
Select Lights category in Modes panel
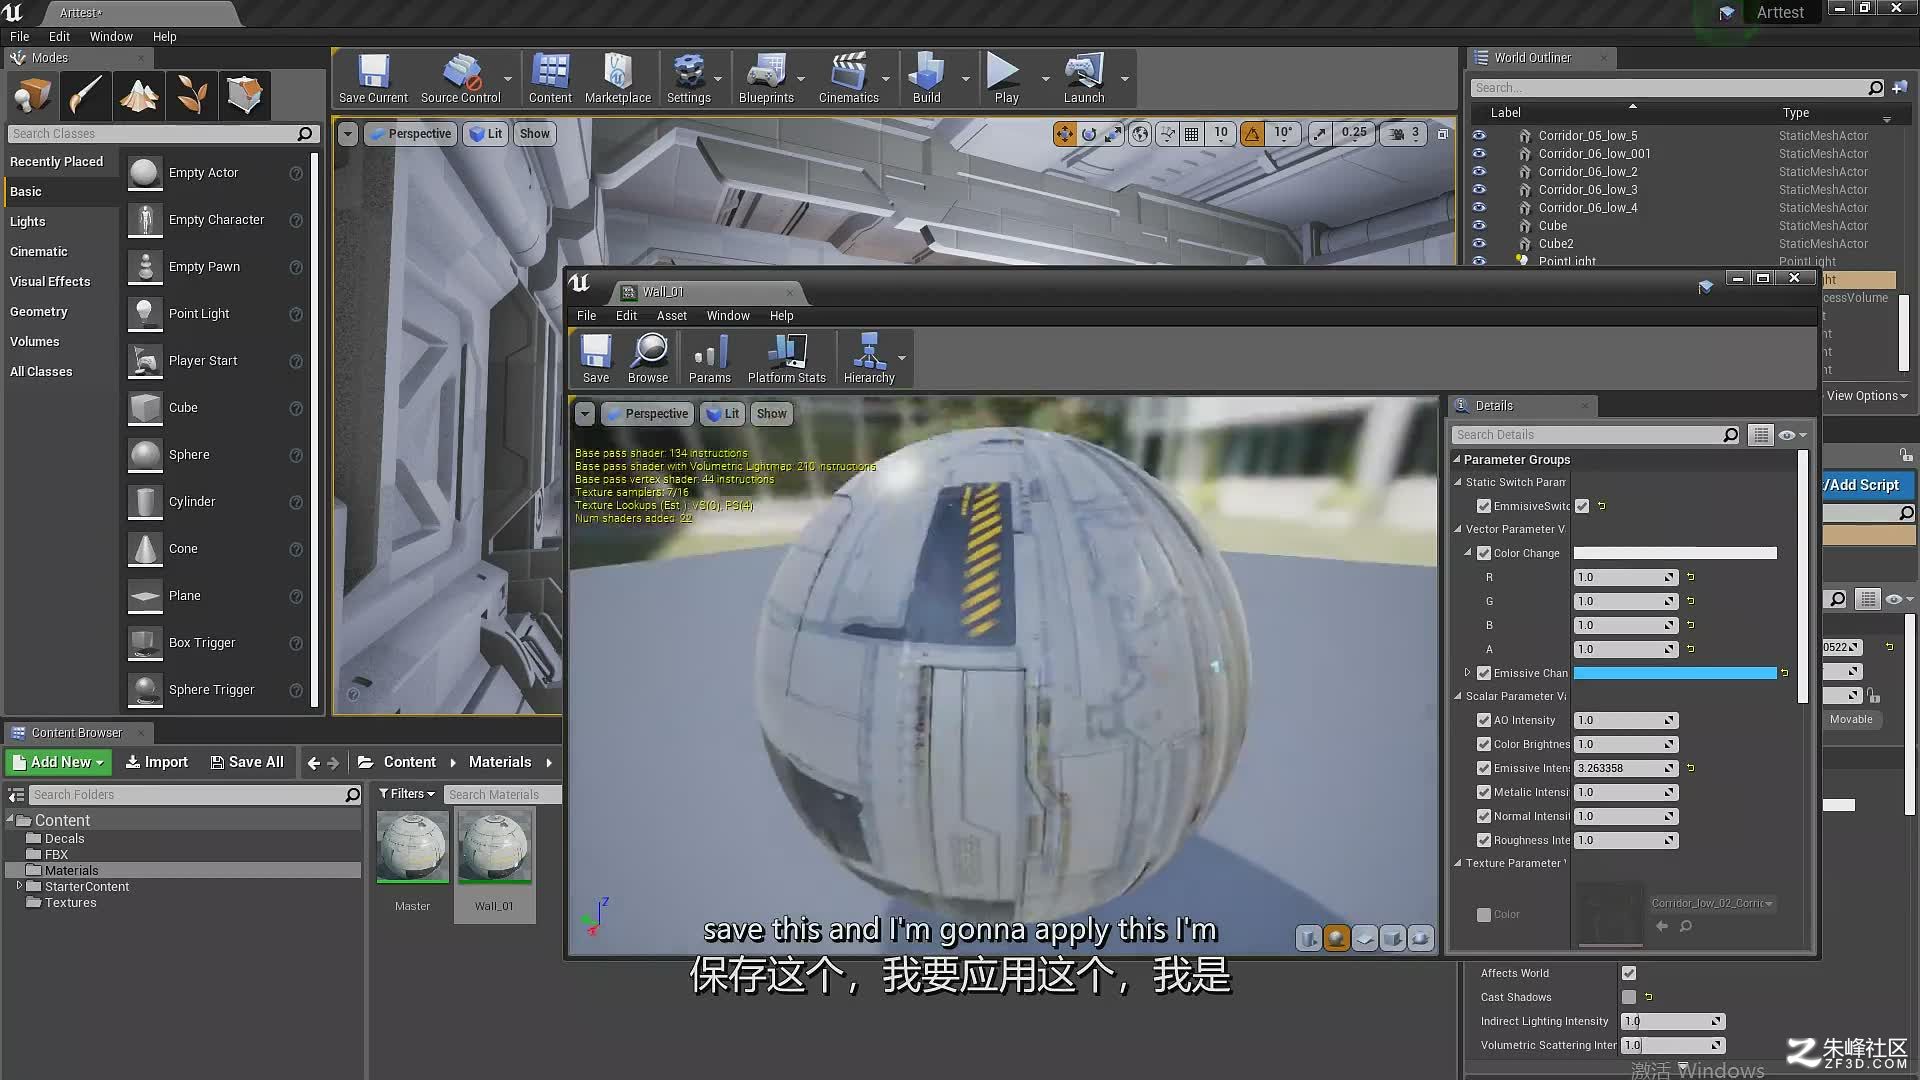(28, 221)
